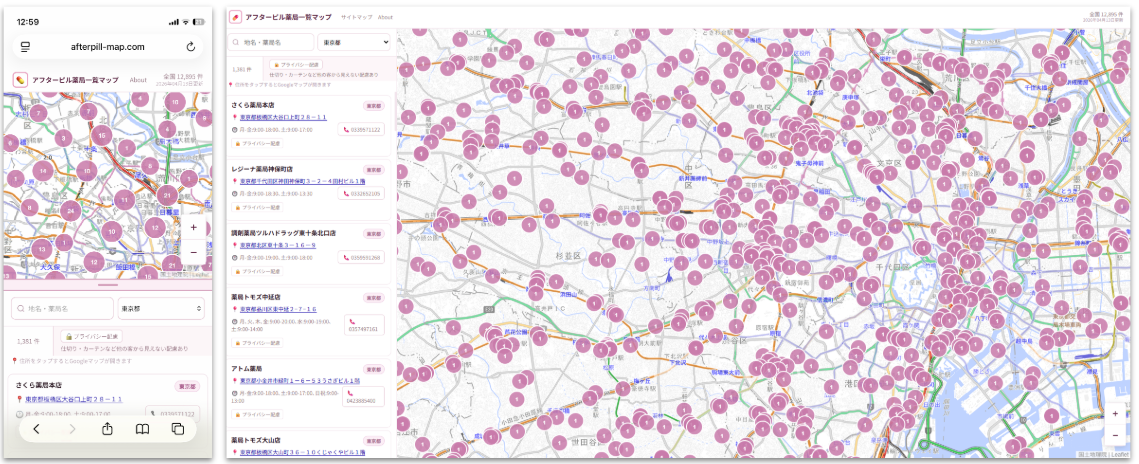Open アトム薬局 小金井市緑町 address link
The image size is (1139, 464).
coord(300,380)
